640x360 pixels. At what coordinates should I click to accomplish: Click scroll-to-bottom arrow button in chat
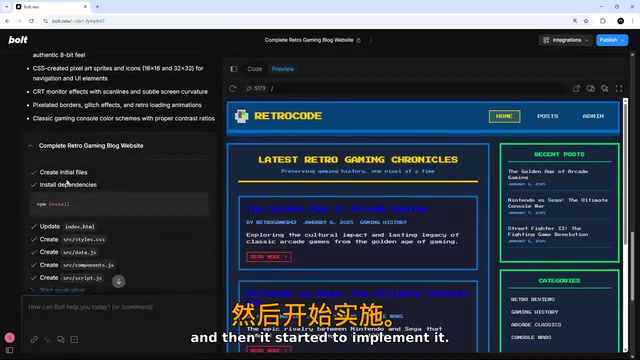pos(119,281)
